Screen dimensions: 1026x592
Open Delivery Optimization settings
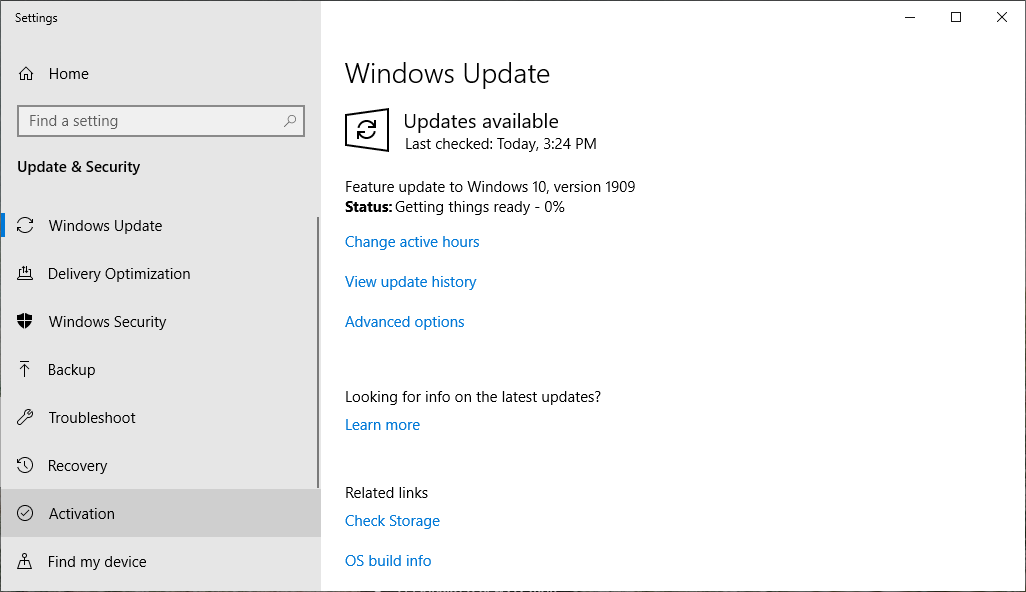(160, 273)
